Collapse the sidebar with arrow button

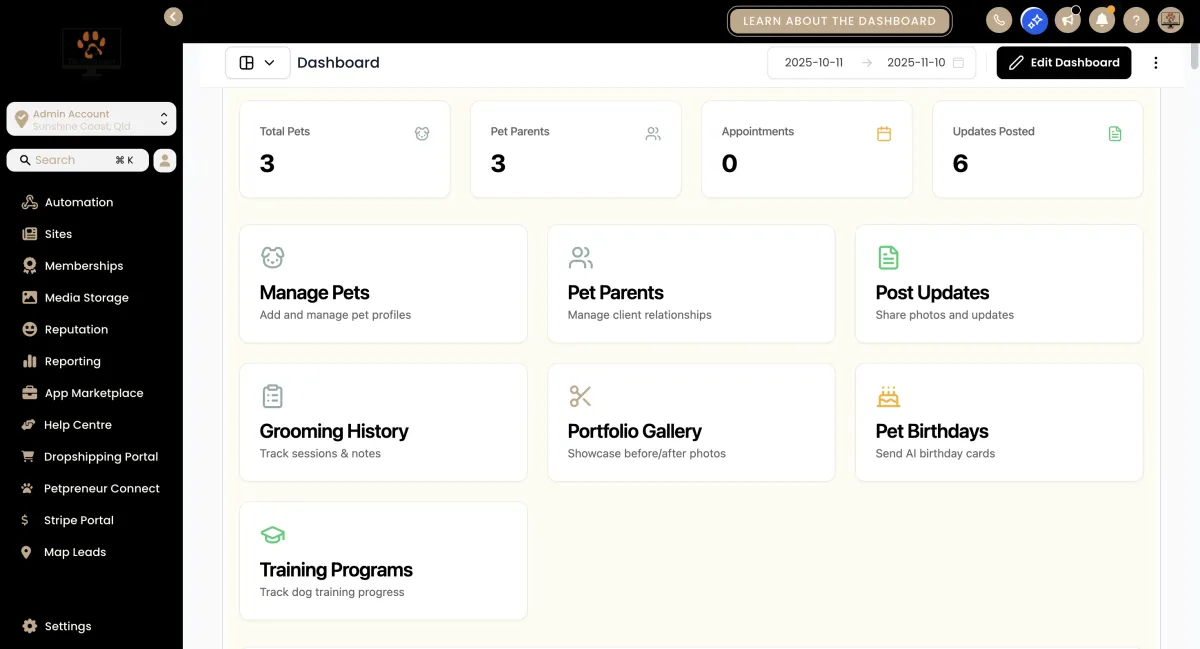(174, 16)
